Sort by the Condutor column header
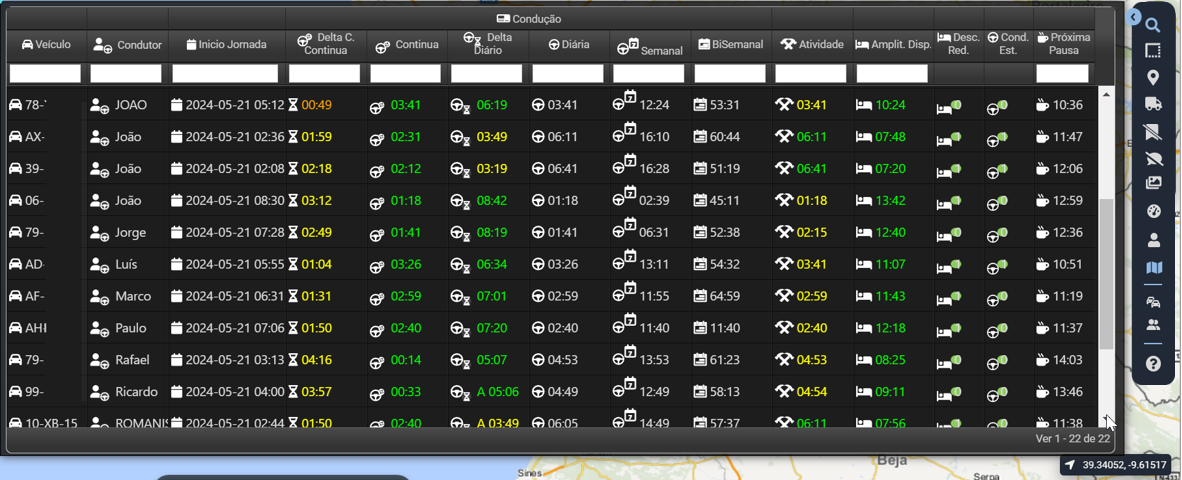This screenshot has height=480, width=1182. coord(127,45)
